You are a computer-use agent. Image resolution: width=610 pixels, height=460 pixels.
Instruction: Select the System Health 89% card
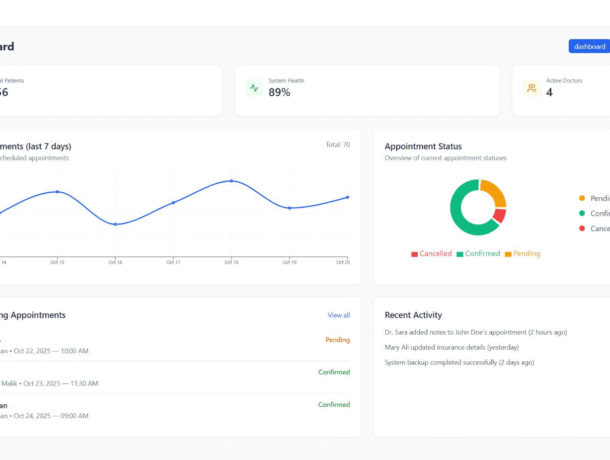(367, 91)
